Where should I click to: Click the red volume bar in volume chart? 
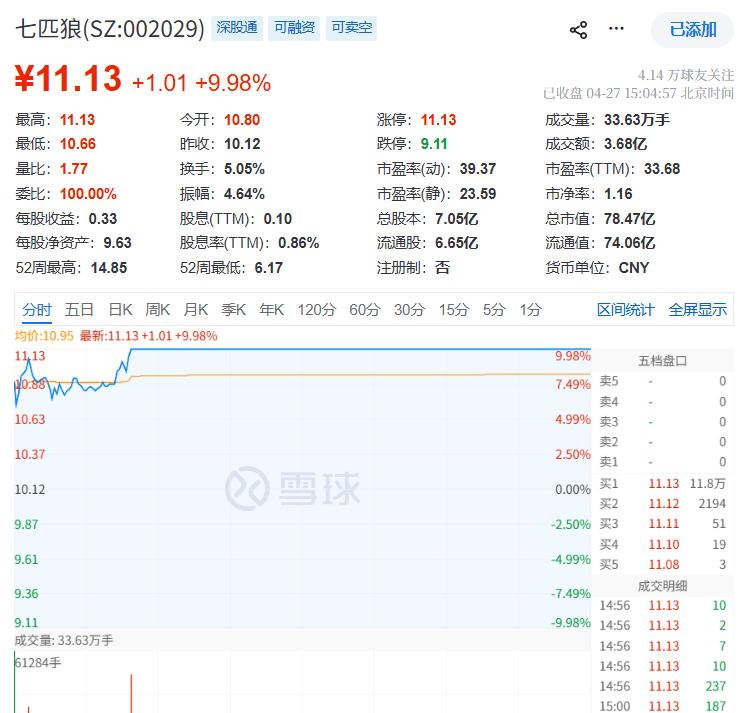(131, 693)
